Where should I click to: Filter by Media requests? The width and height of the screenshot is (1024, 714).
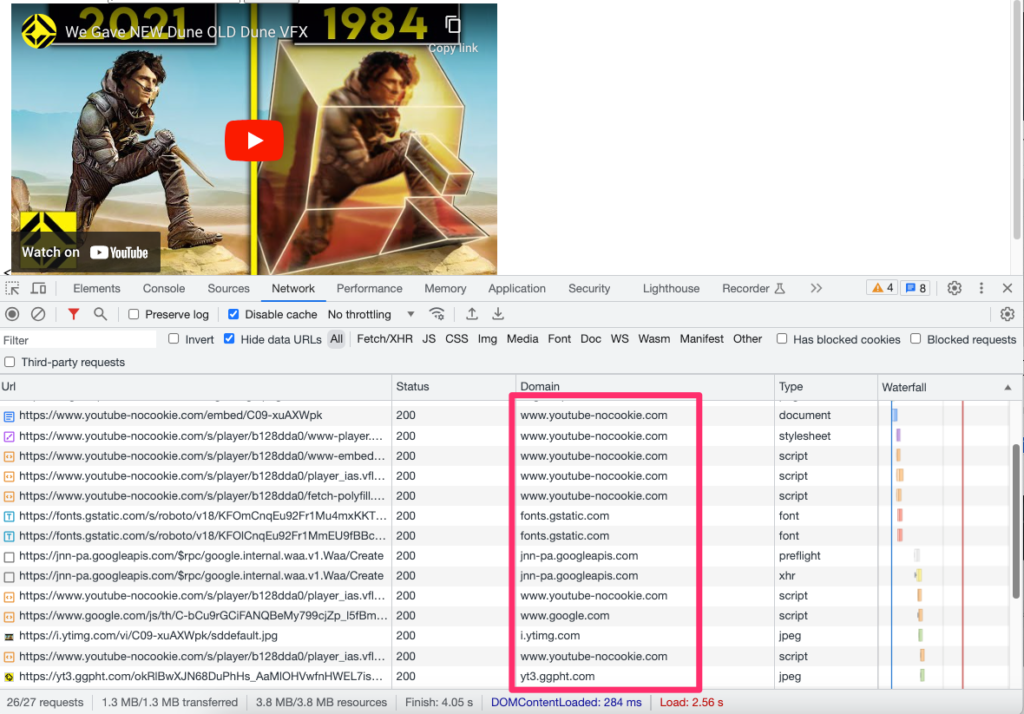pos(522,339)
